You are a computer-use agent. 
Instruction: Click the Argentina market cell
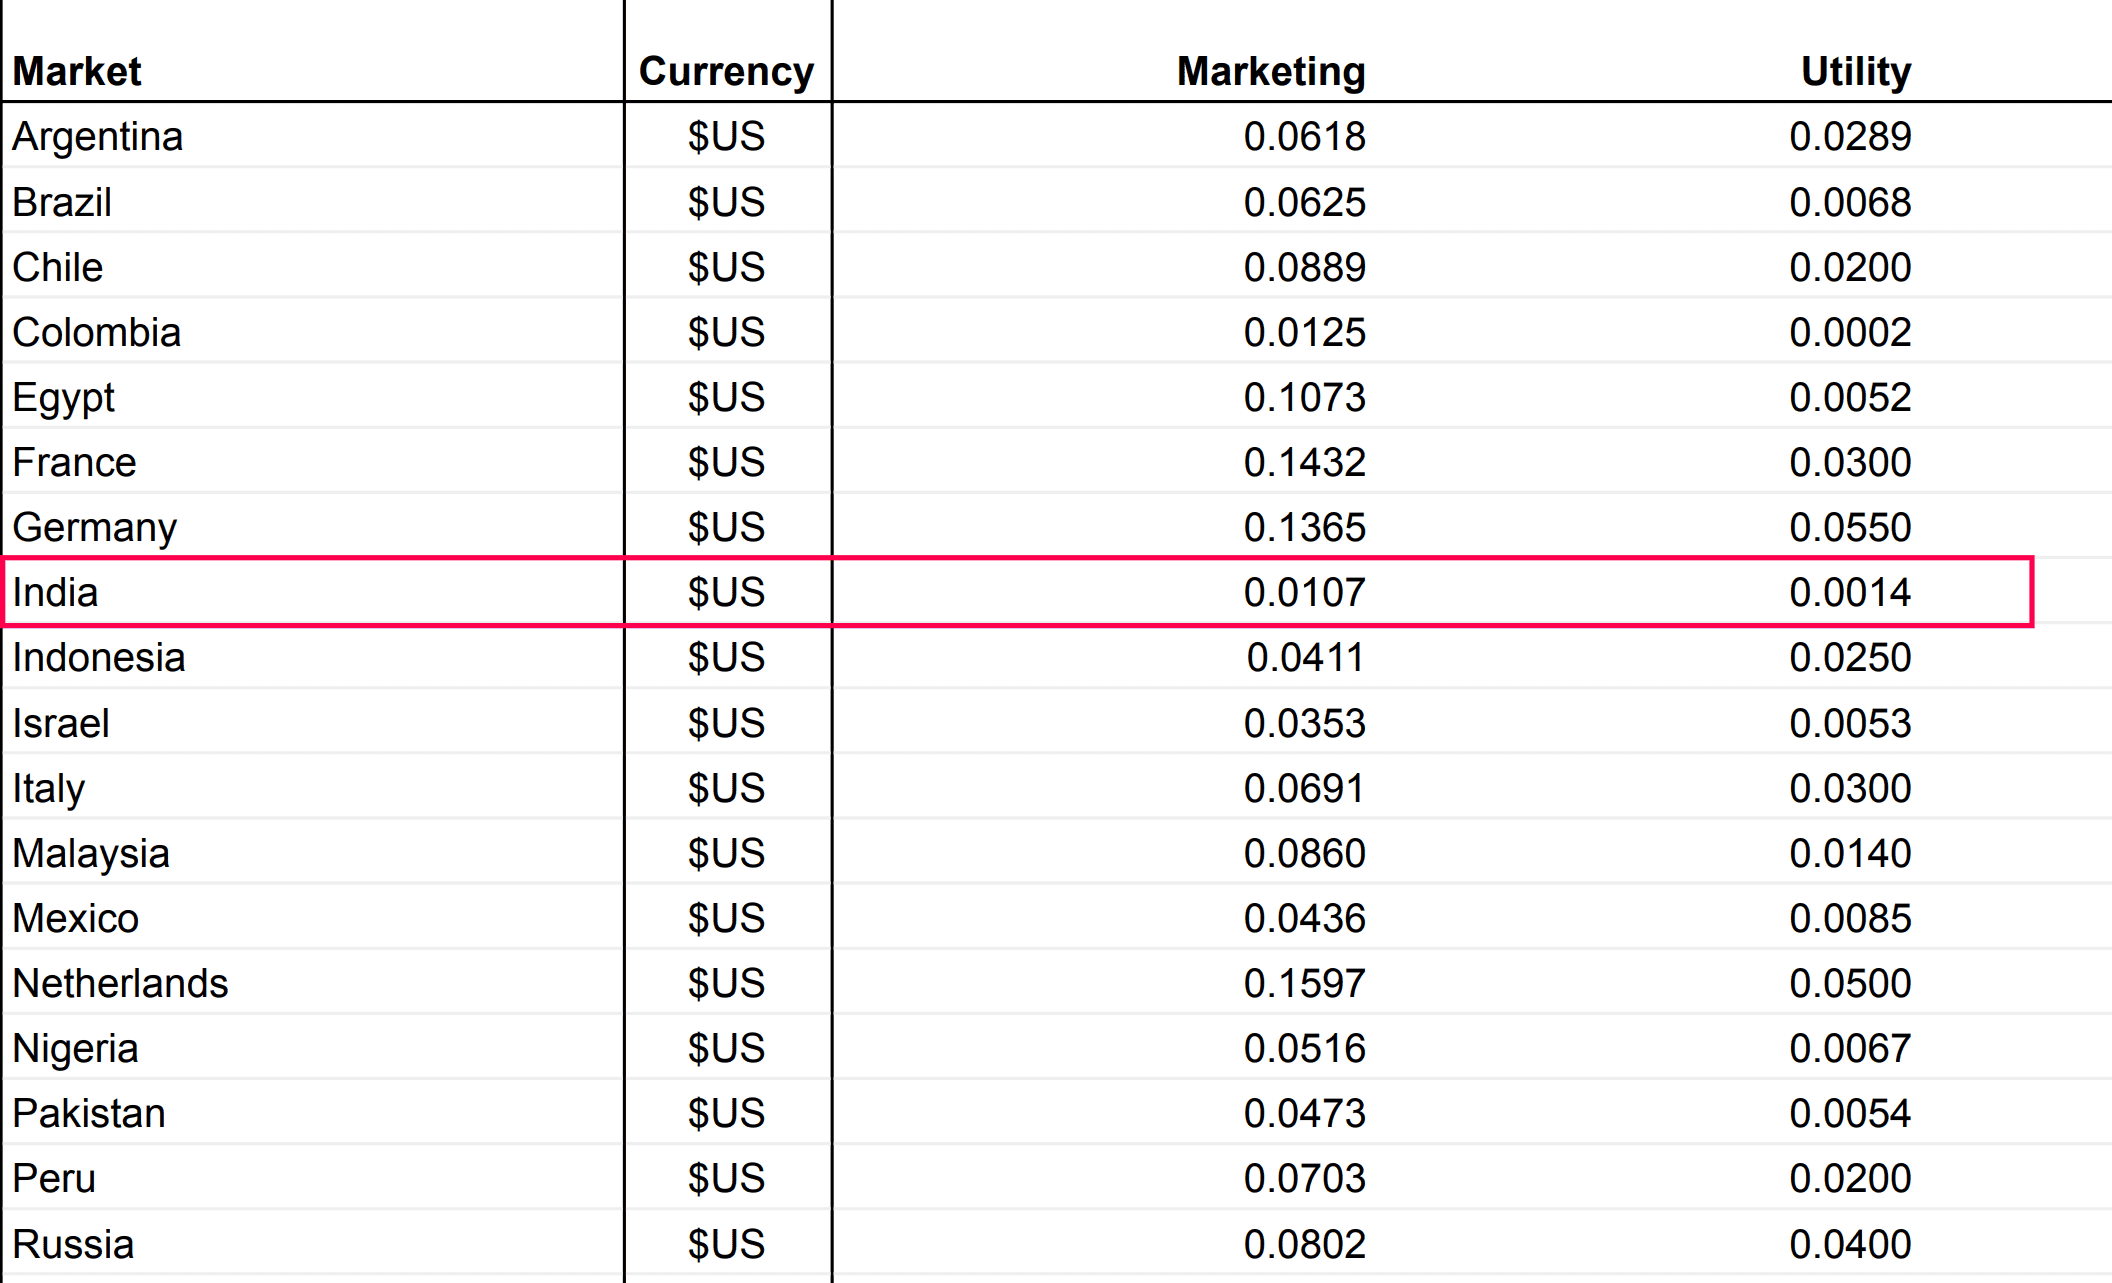pos(97,136)
